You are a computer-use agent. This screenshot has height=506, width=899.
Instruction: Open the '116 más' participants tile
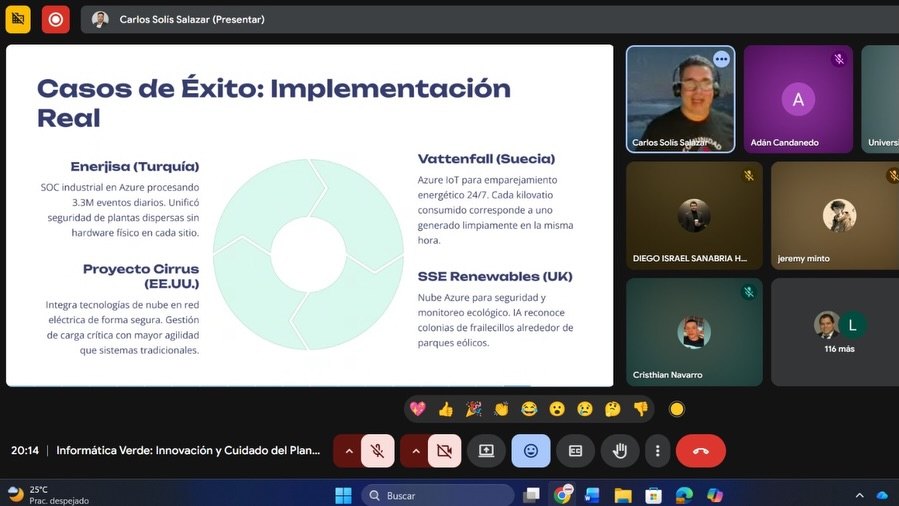[838, 332]
